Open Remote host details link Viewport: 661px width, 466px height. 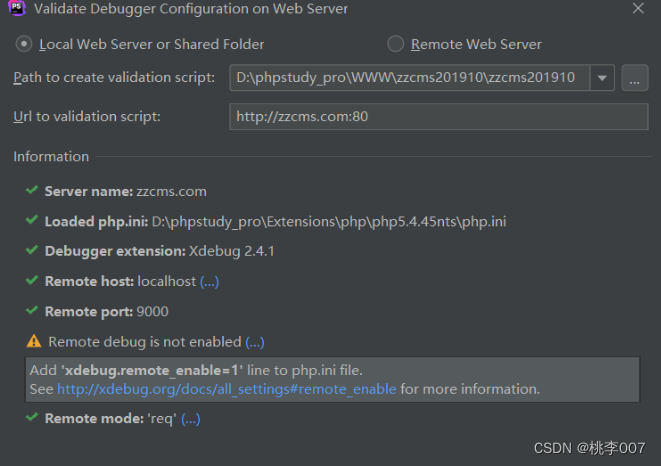pos(210,282)
